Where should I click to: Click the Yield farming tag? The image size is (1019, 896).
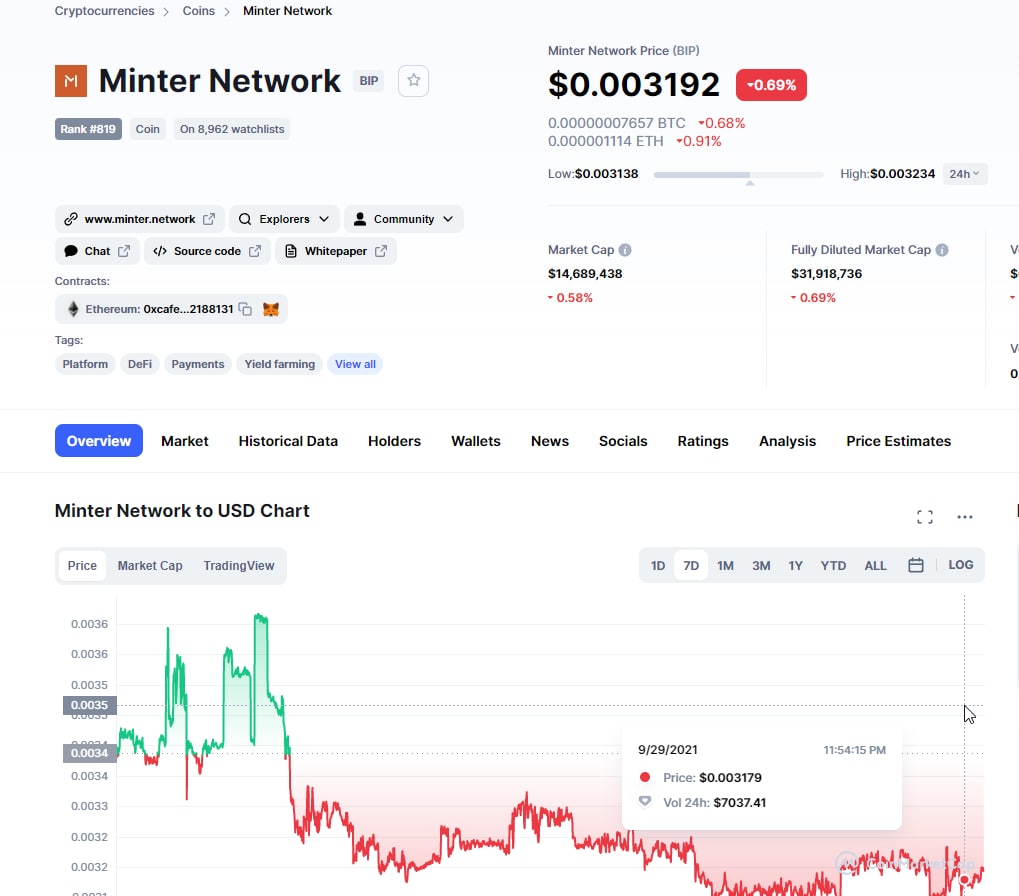279,364
